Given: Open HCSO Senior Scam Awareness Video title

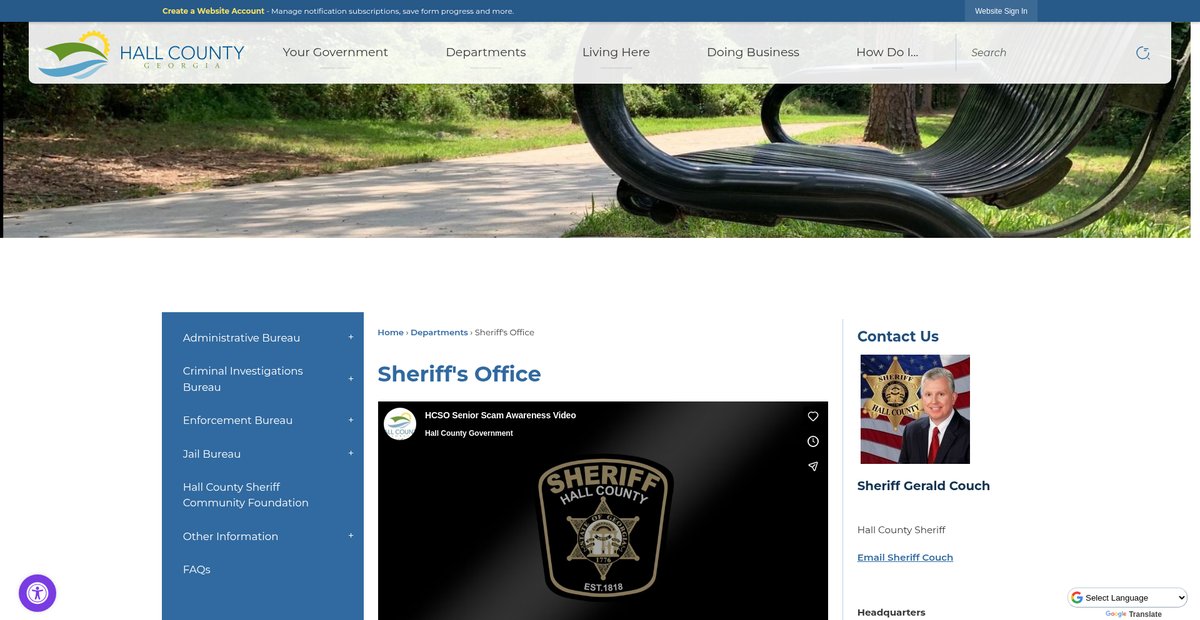Looking at the screenshot, I should click(x=500, y=415).
